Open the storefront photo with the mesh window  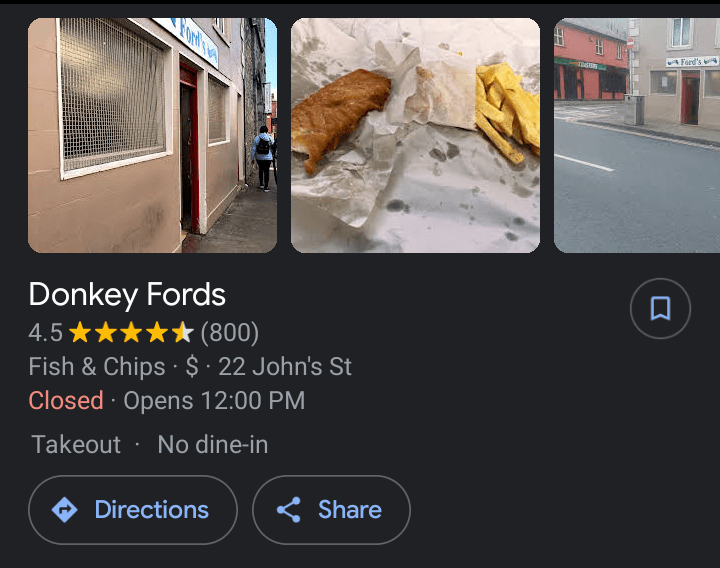coord(152,135)
